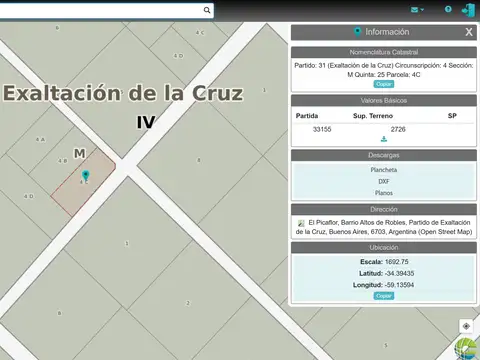Download the partida 33155 data
This screenshot has height=360, width=480.
click(x=384, y=139)
